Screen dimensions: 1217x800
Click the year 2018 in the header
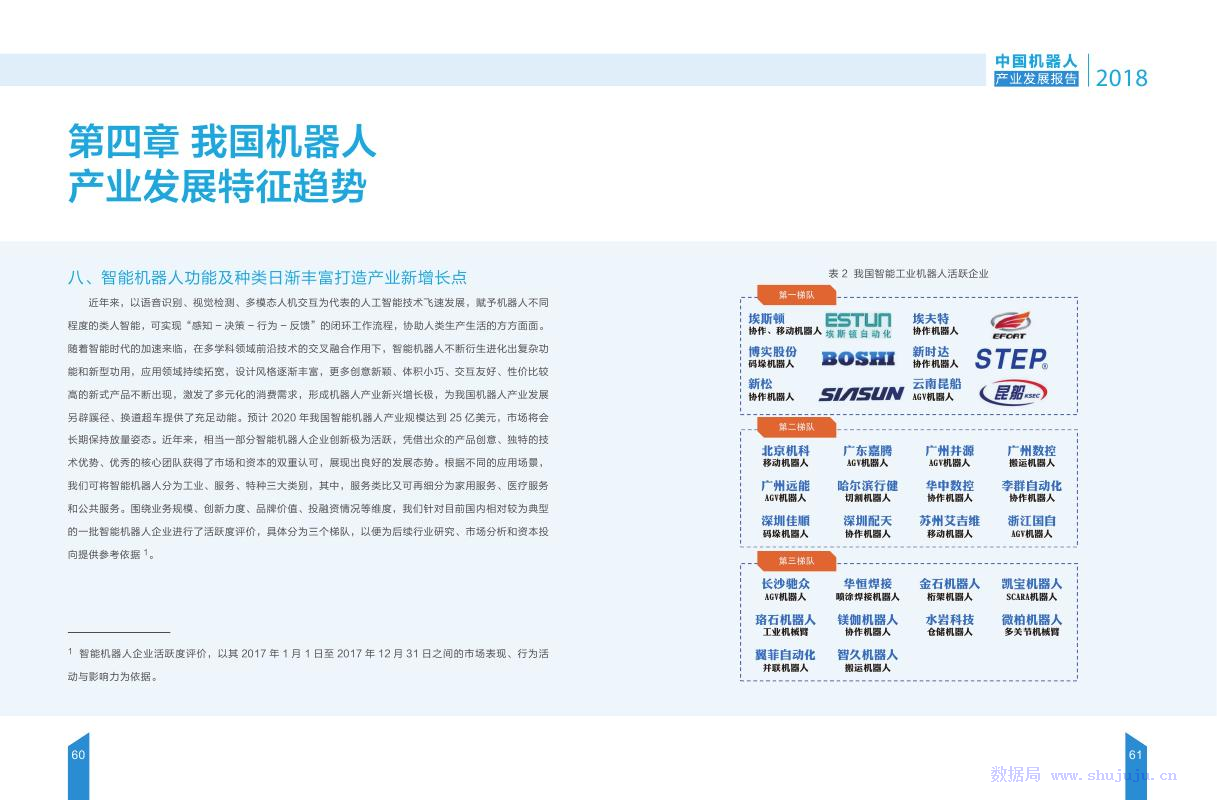1122,77
